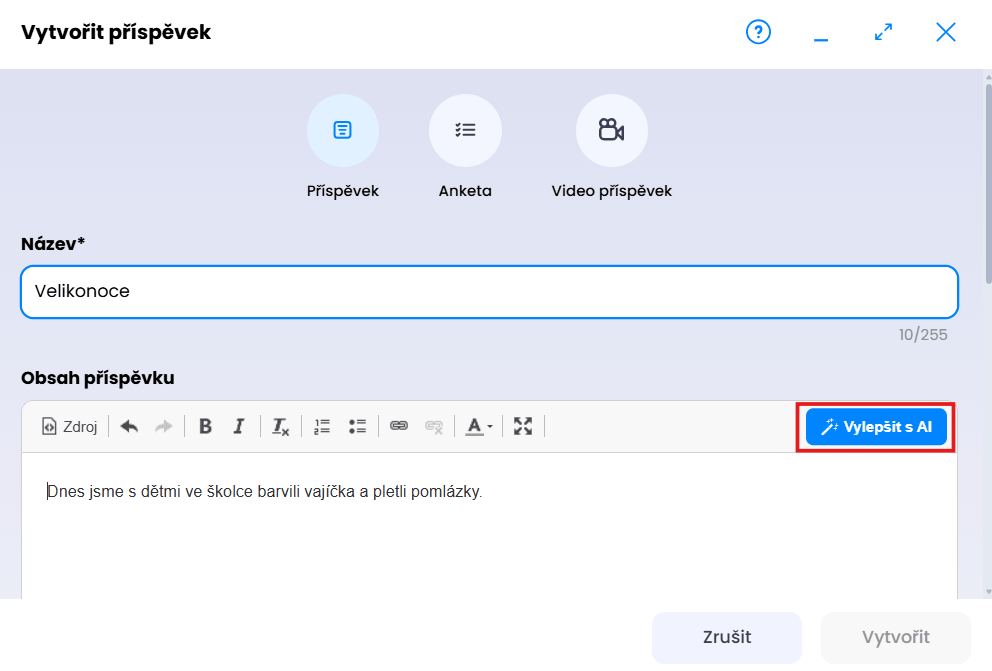Image resolution: width=992 pixels, height=671 pixels.
Task: Focus the Název field containing Velikonoce
Action: [x=489, y=292]
